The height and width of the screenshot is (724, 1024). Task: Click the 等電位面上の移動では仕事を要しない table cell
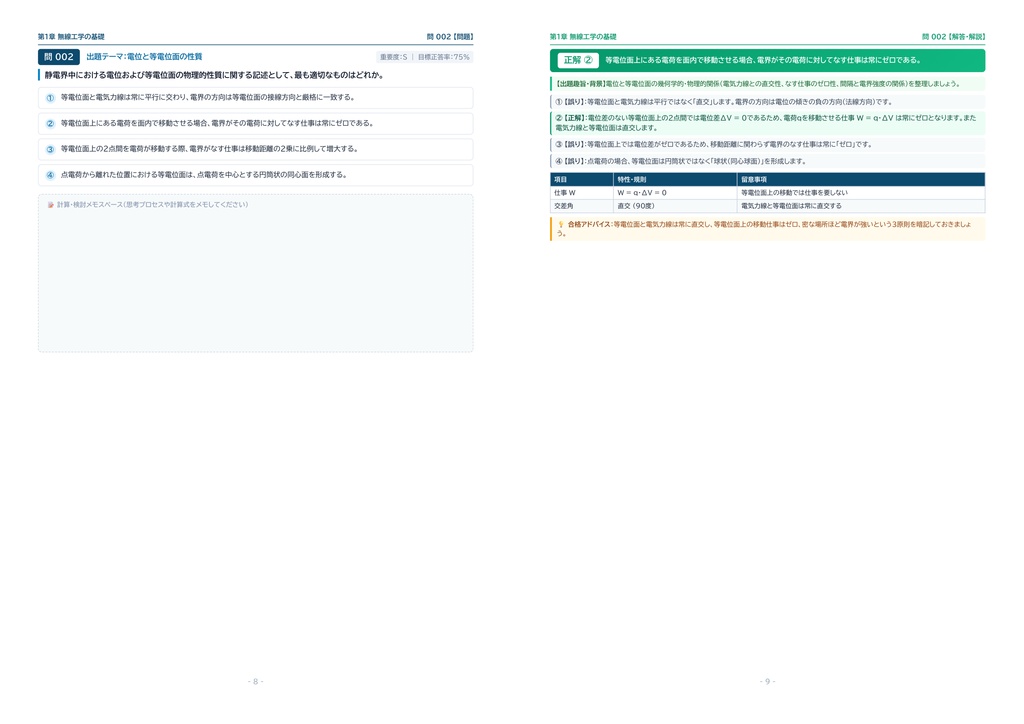[861, 193]
